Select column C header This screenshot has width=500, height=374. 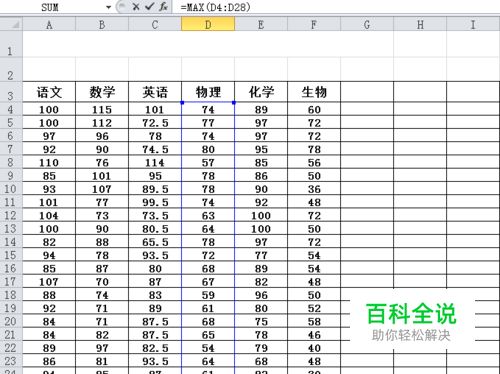155,24
